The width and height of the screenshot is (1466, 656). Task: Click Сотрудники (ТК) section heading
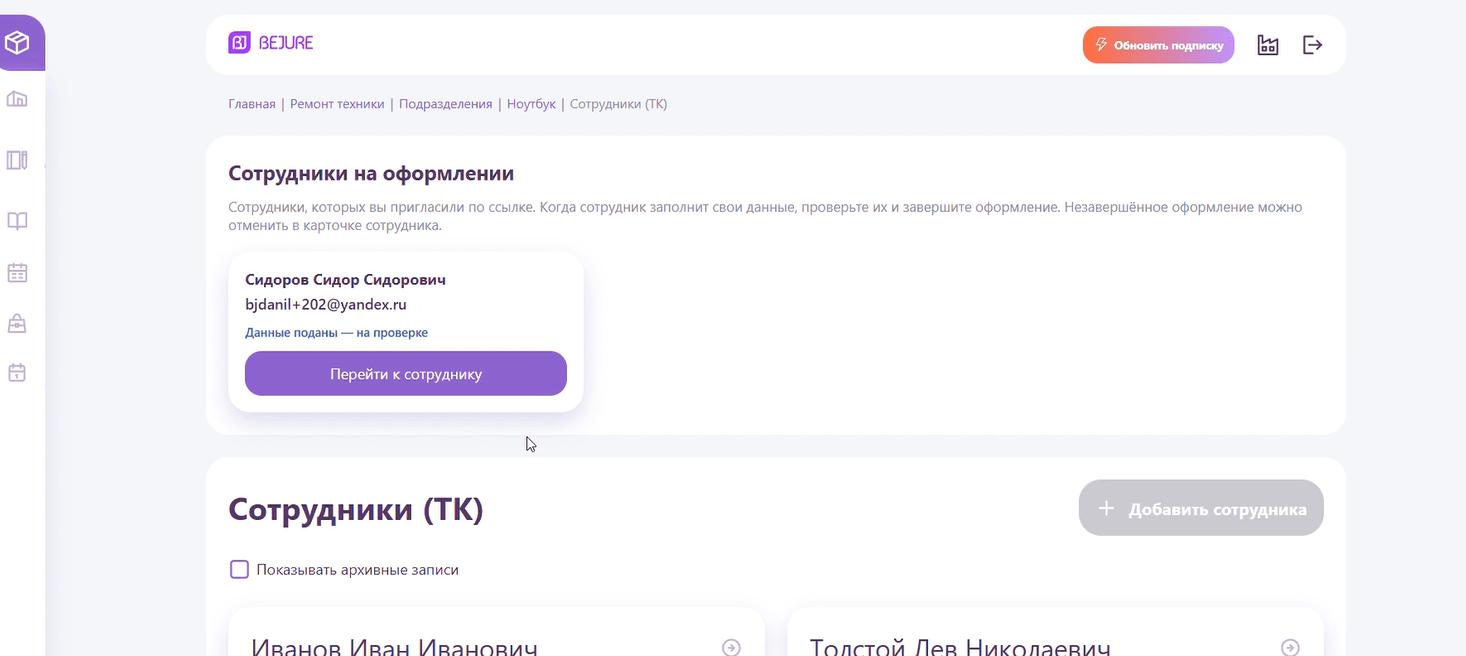pos(356,509)
